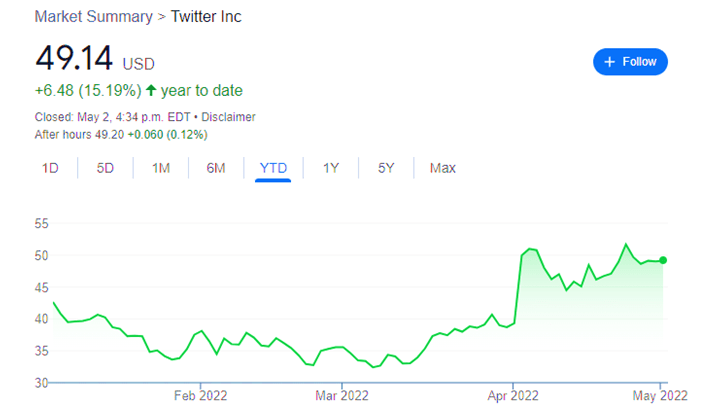This screenshot has width=704, height=413.
Task: View the 1Y price history tab
Action: click(x=331, y=168)
